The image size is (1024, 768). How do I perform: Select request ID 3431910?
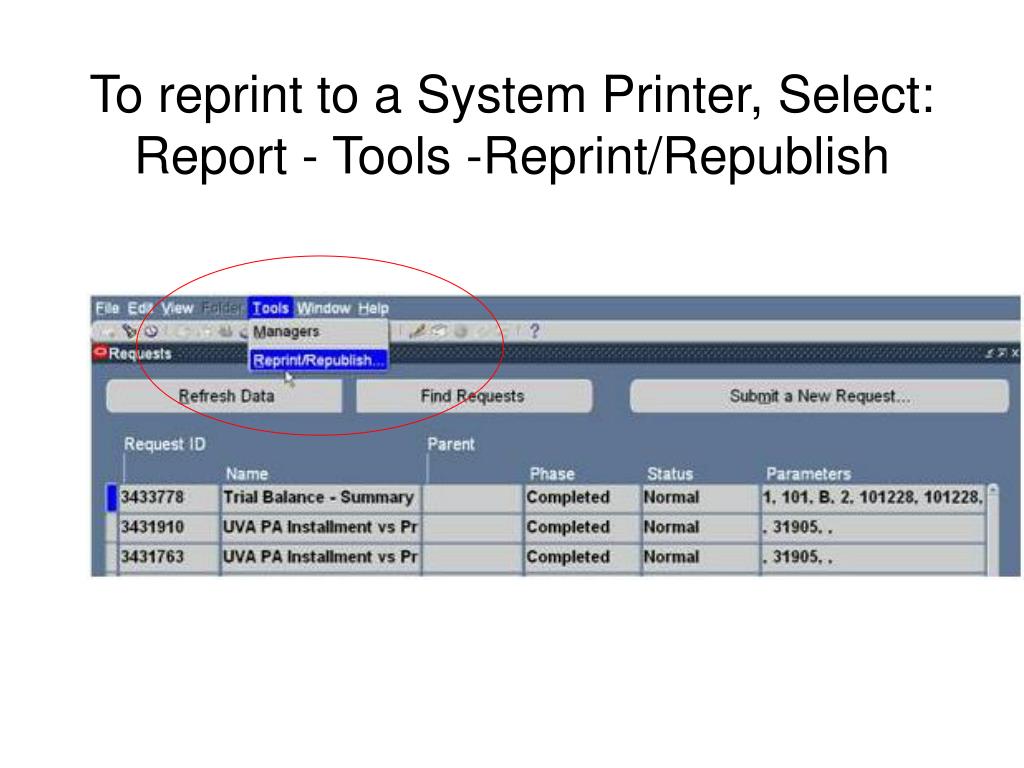tap(168, 527)
